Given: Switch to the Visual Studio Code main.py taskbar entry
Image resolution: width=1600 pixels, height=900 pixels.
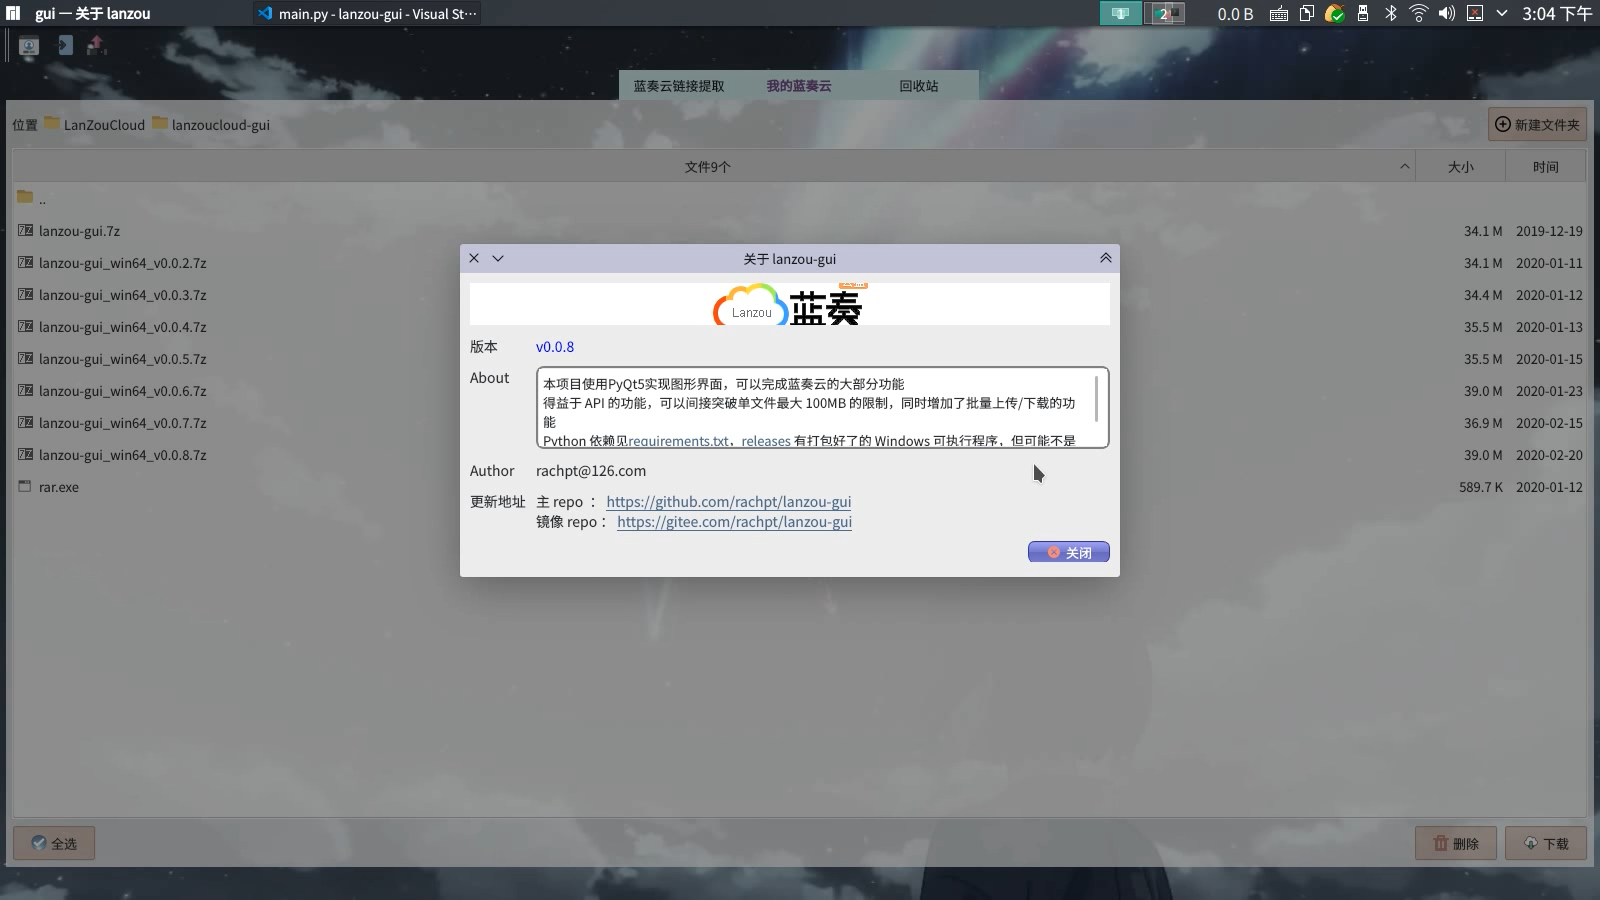Looking at the screenshot, I should [367, 14].
